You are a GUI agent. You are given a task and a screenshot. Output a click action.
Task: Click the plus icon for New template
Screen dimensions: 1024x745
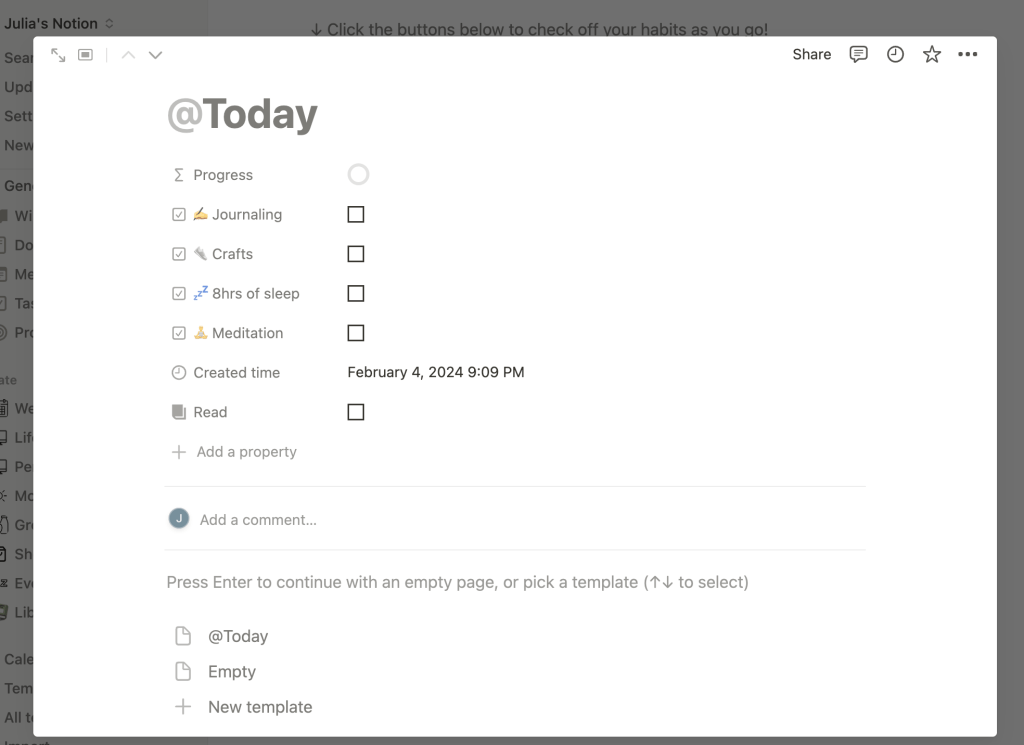(183, 707)
